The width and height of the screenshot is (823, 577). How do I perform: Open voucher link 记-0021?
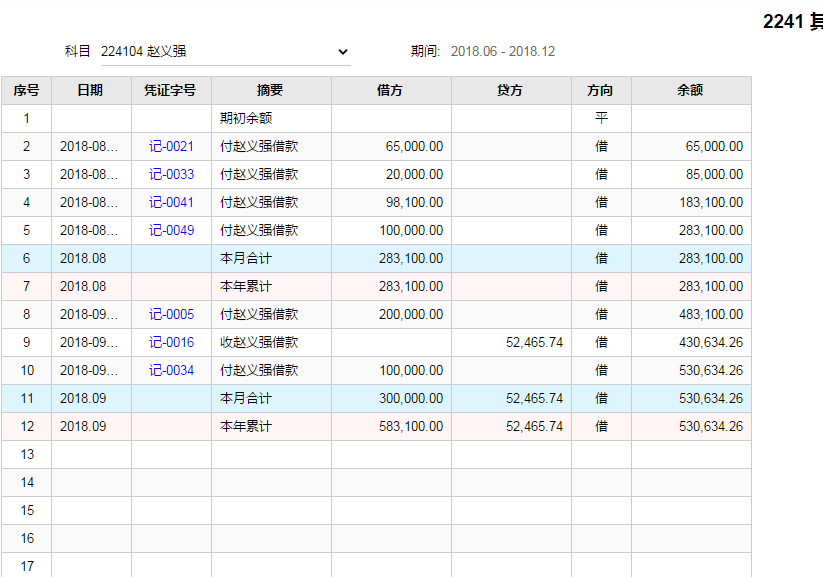tap(171, 146)
